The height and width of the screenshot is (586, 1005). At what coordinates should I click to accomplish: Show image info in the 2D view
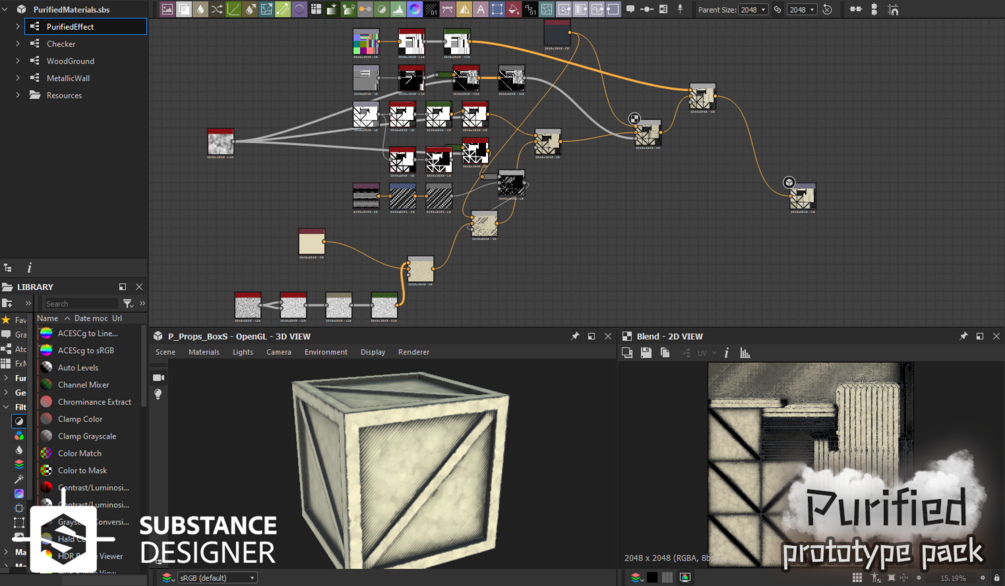pyautogui.click(x=726, y=353)
